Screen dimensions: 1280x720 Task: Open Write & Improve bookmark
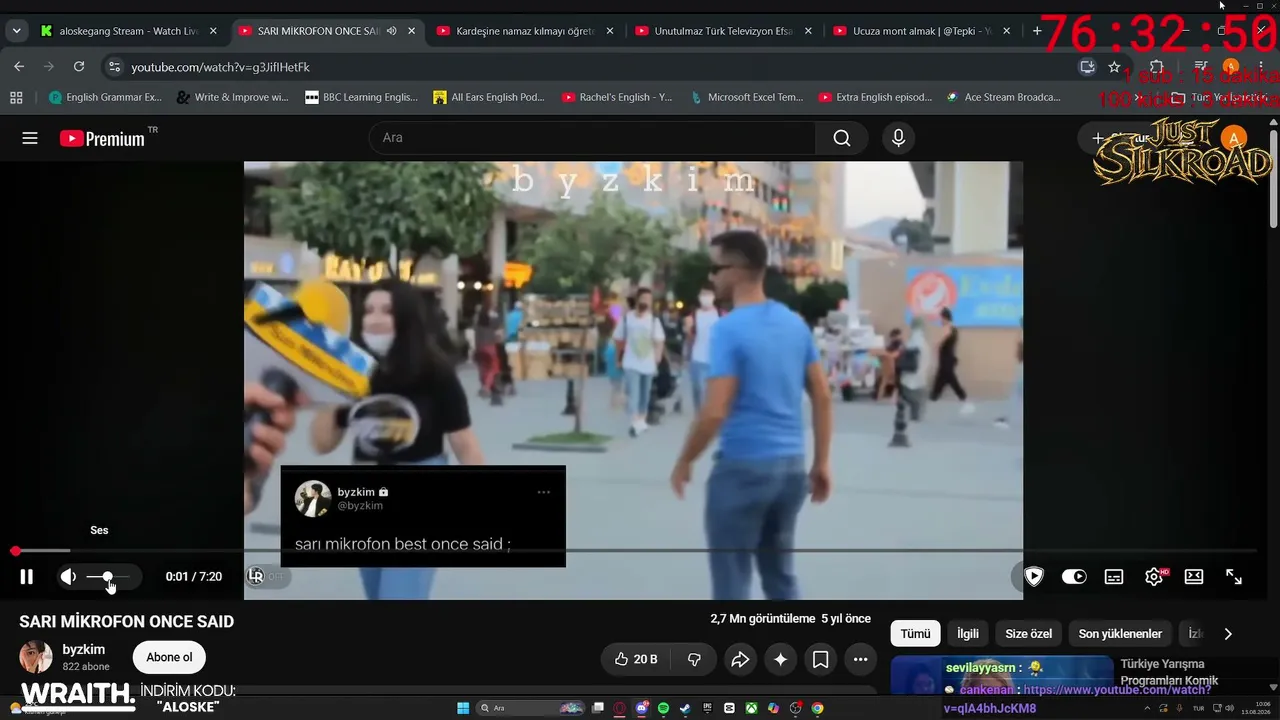232,97
